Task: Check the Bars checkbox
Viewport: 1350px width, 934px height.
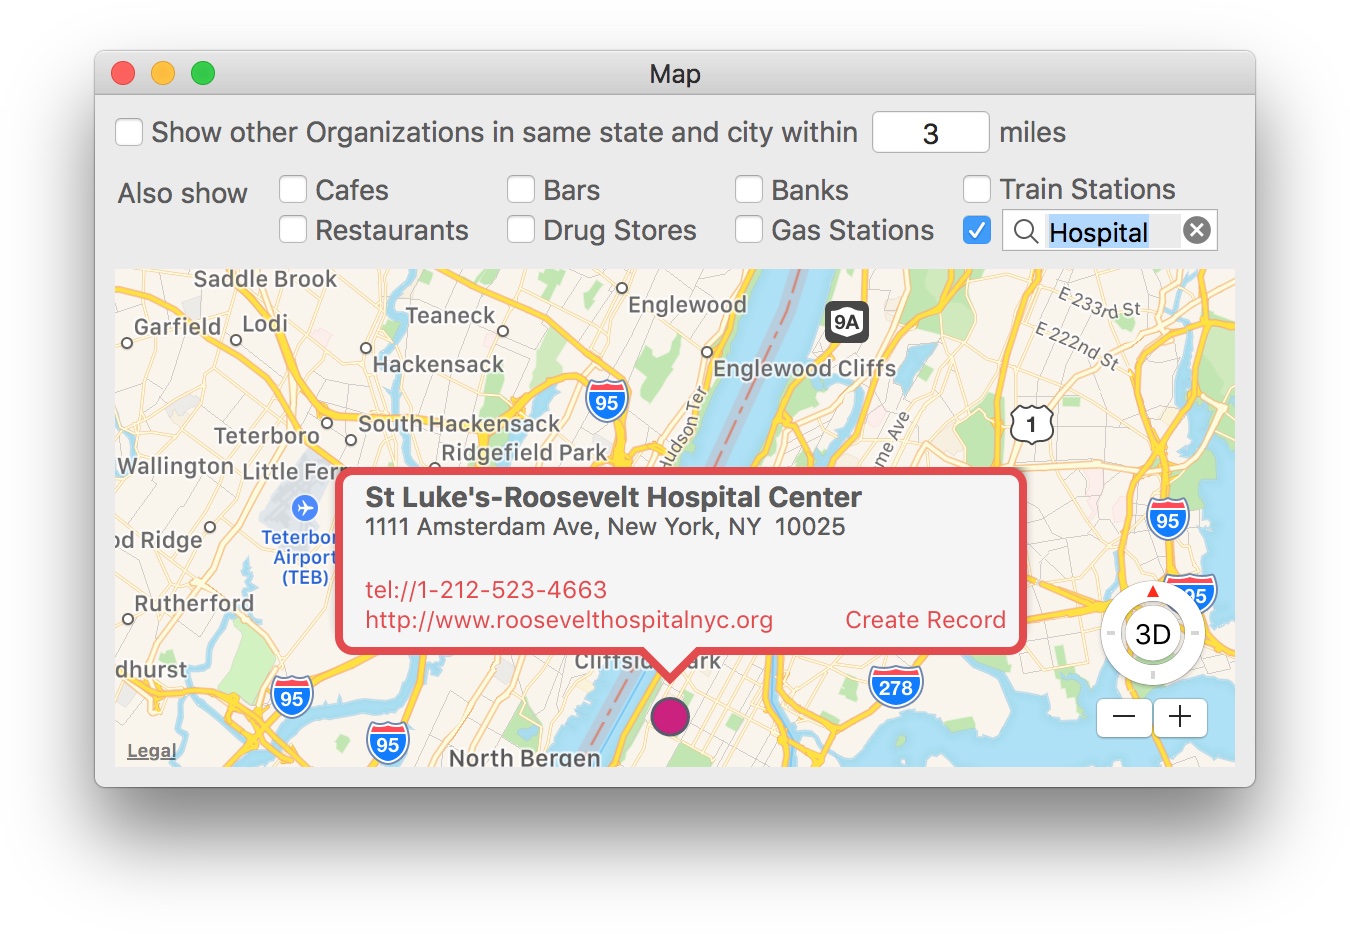Action: [x=521, y=189]
